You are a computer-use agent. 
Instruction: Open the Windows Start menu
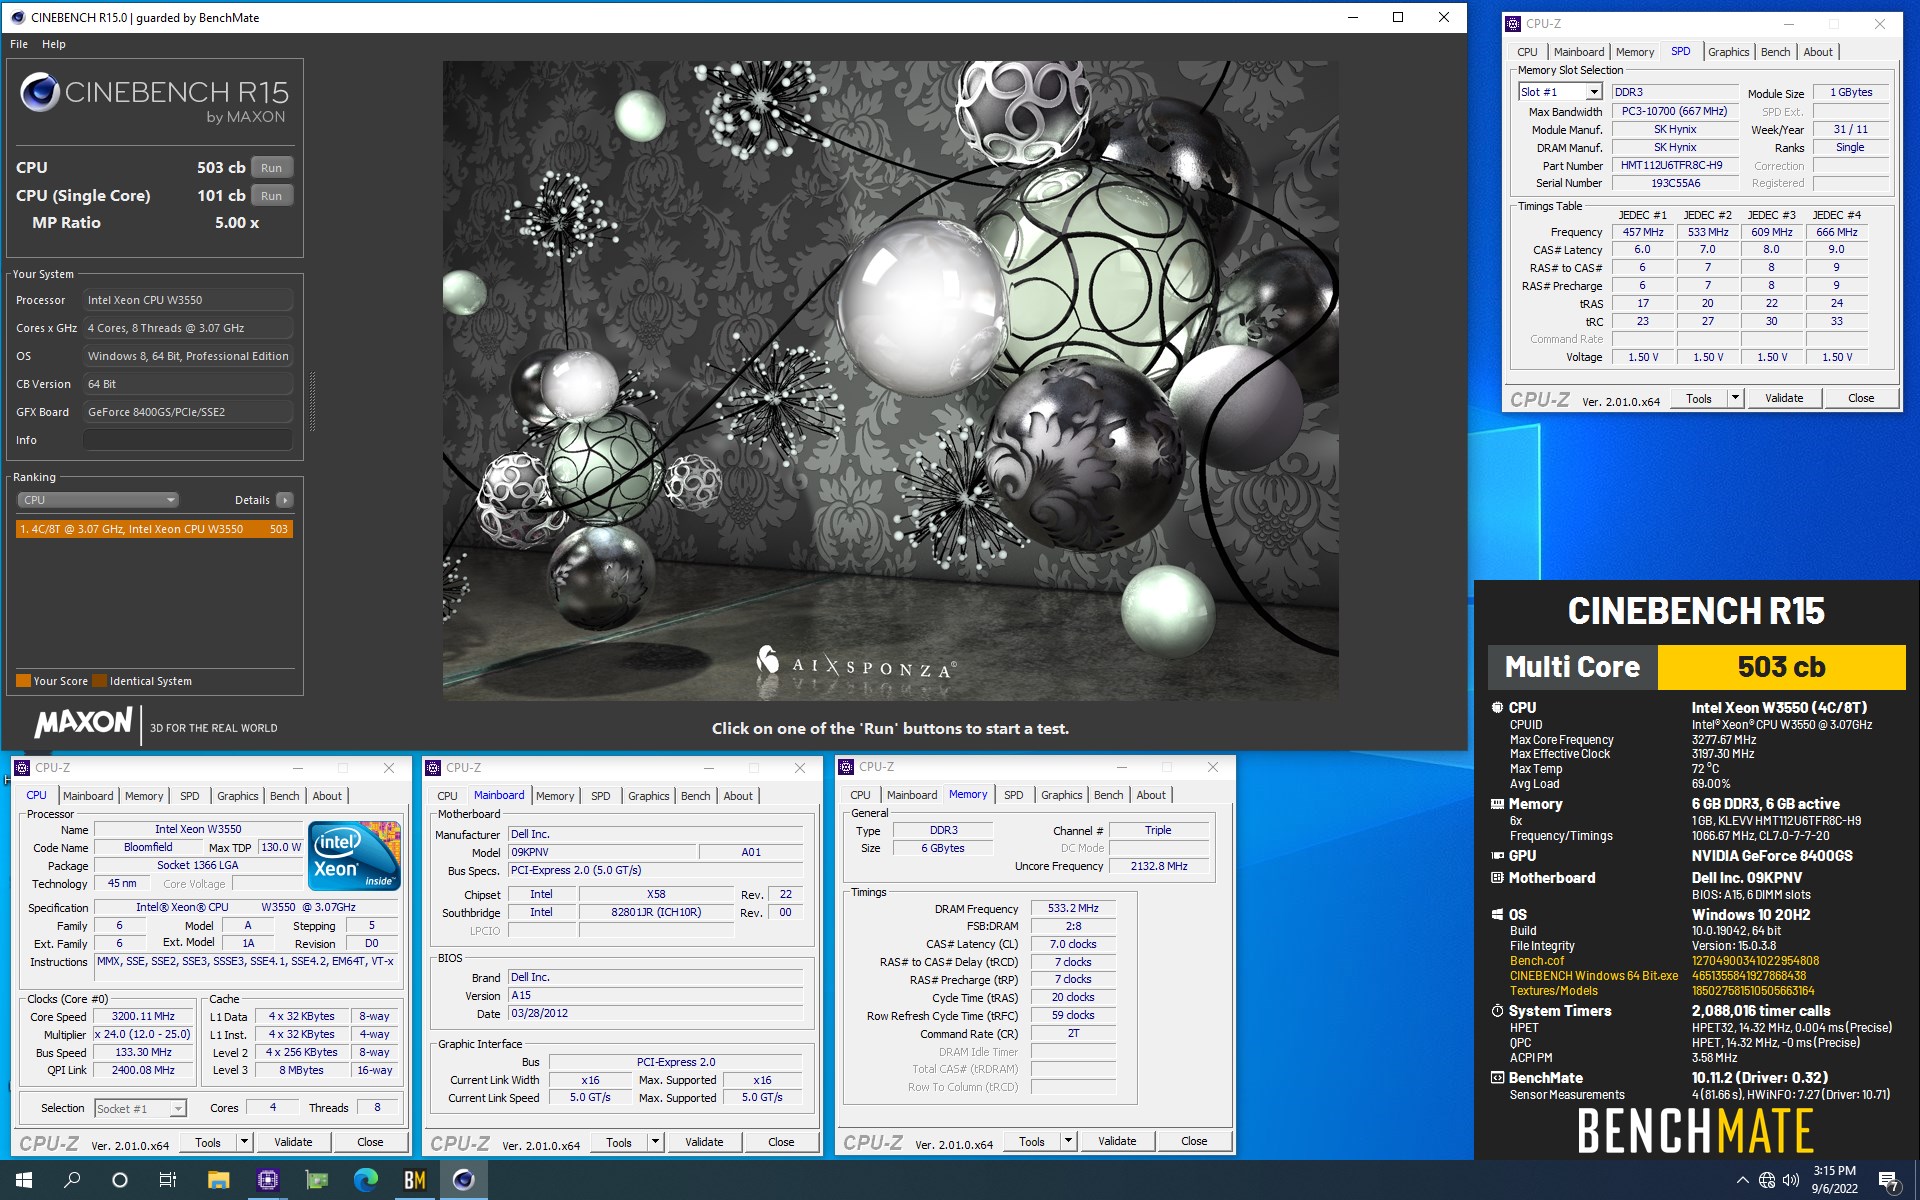coord(24,1180)
